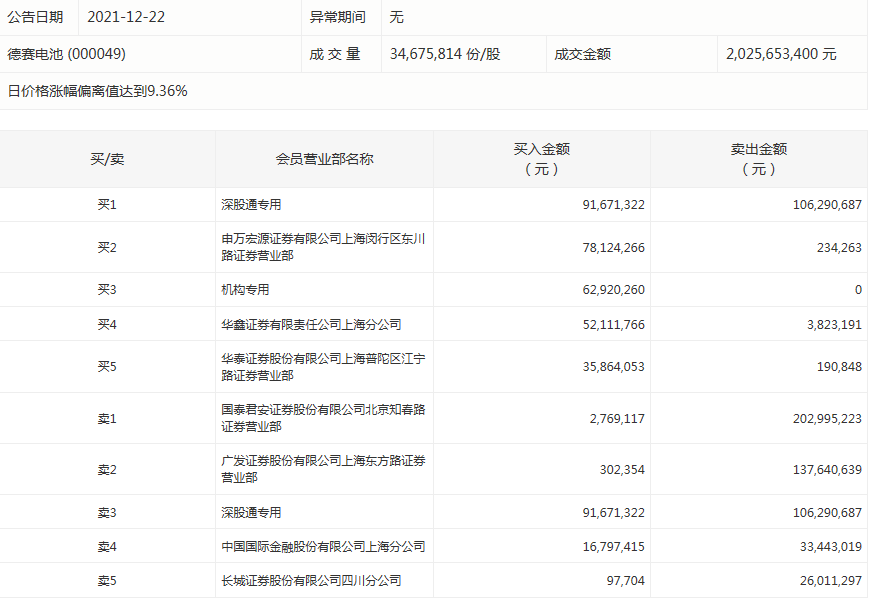Screen dimensions: 871x601
Task: Click the 买入金额 column header
Action: pos(541,159)
